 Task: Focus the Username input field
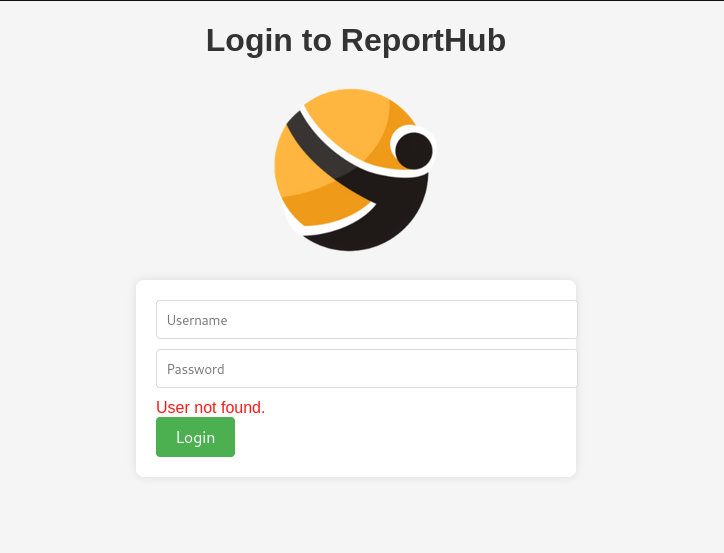[367, 319]
